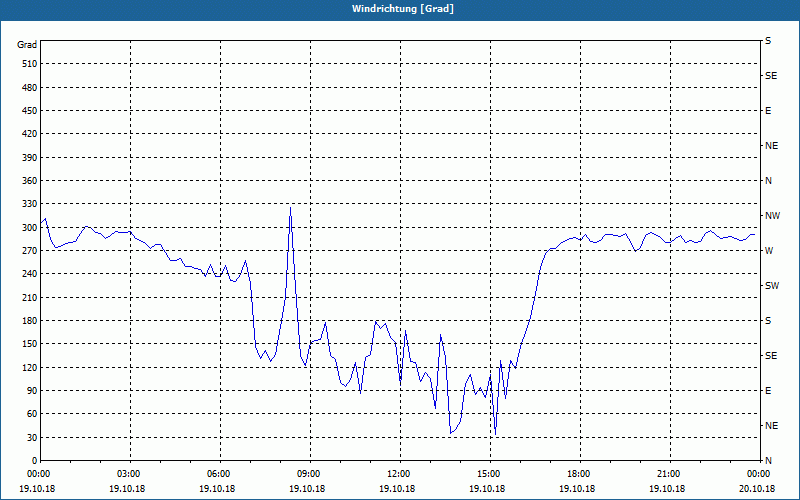Select the 450 y-axis tick label
Viewport: 800px width, 500px height.
click(x=29, y=111)
